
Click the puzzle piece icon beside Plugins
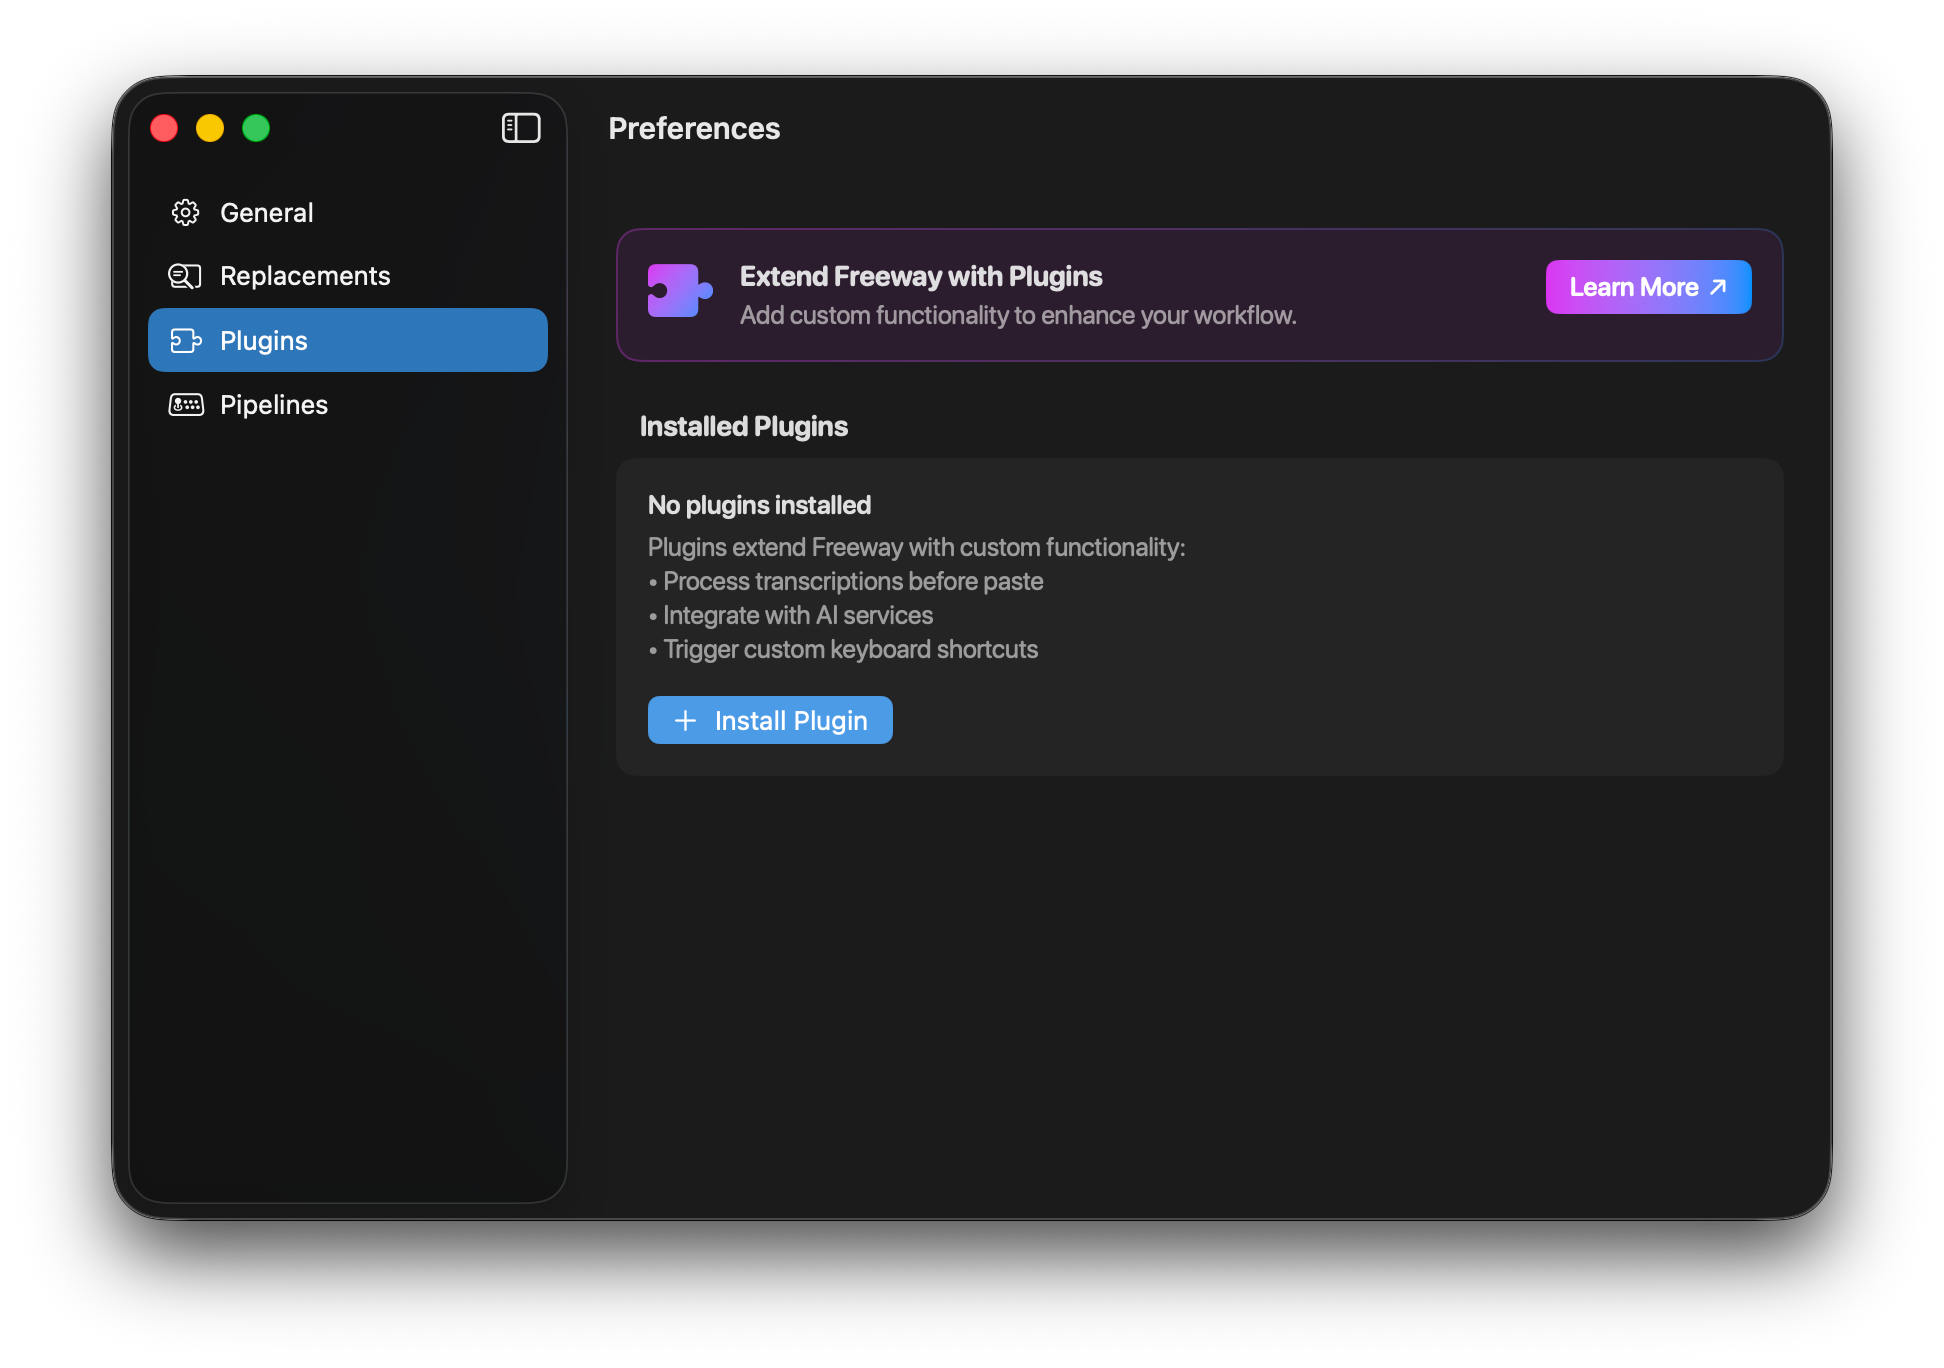click(x=185, y=340)
